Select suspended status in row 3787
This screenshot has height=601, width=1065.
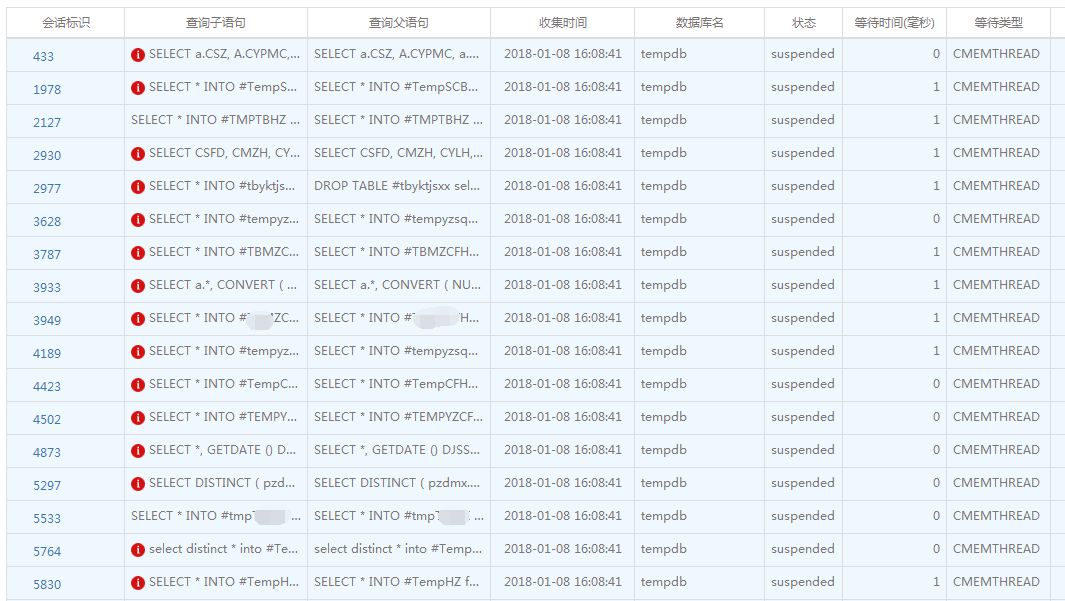[803, 252]
